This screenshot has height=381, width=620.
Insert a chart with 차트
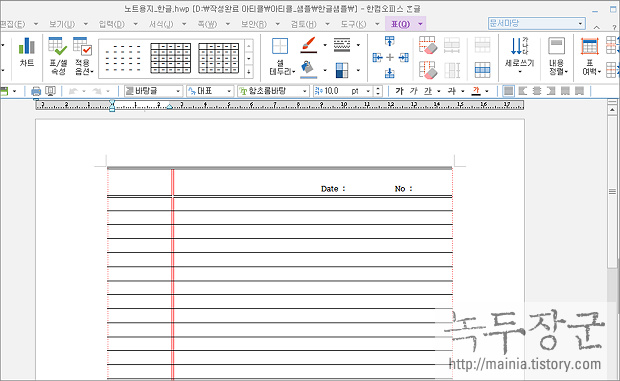(26, 52)
